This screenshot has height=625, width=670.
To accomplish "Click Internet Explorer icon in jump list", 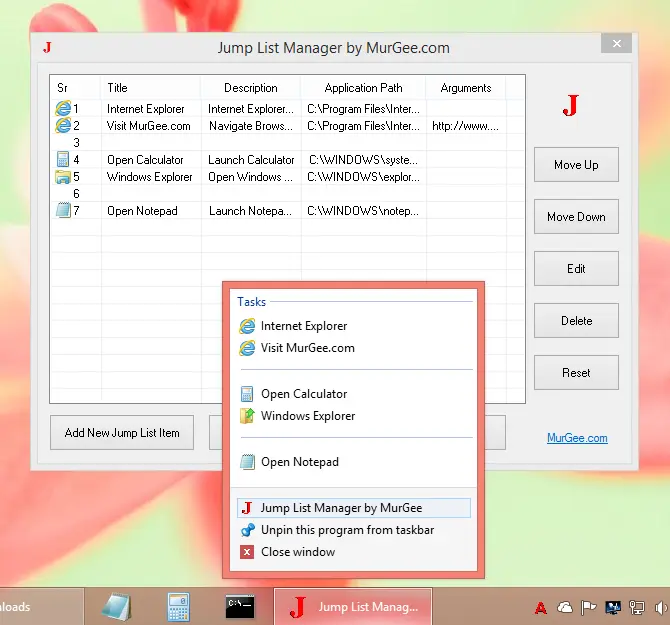I will [247, 326].
